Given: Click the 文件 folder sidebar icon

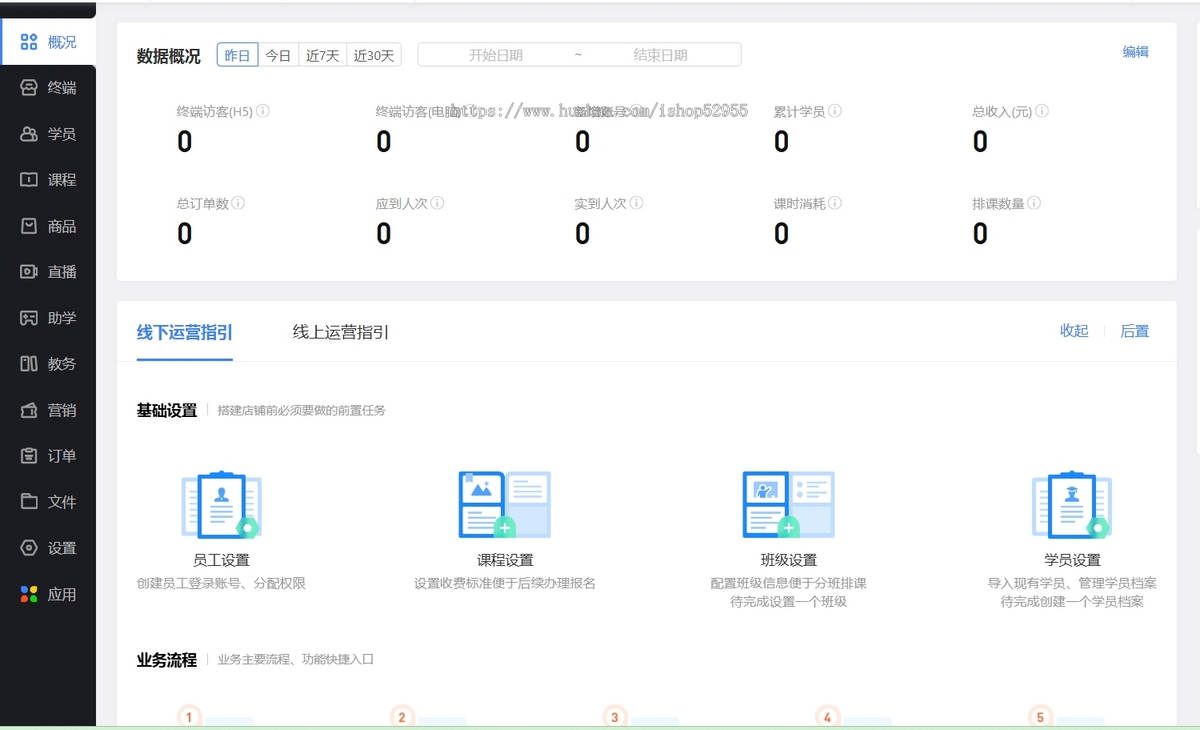Looking at the screenshot, I should click(29, 502).
